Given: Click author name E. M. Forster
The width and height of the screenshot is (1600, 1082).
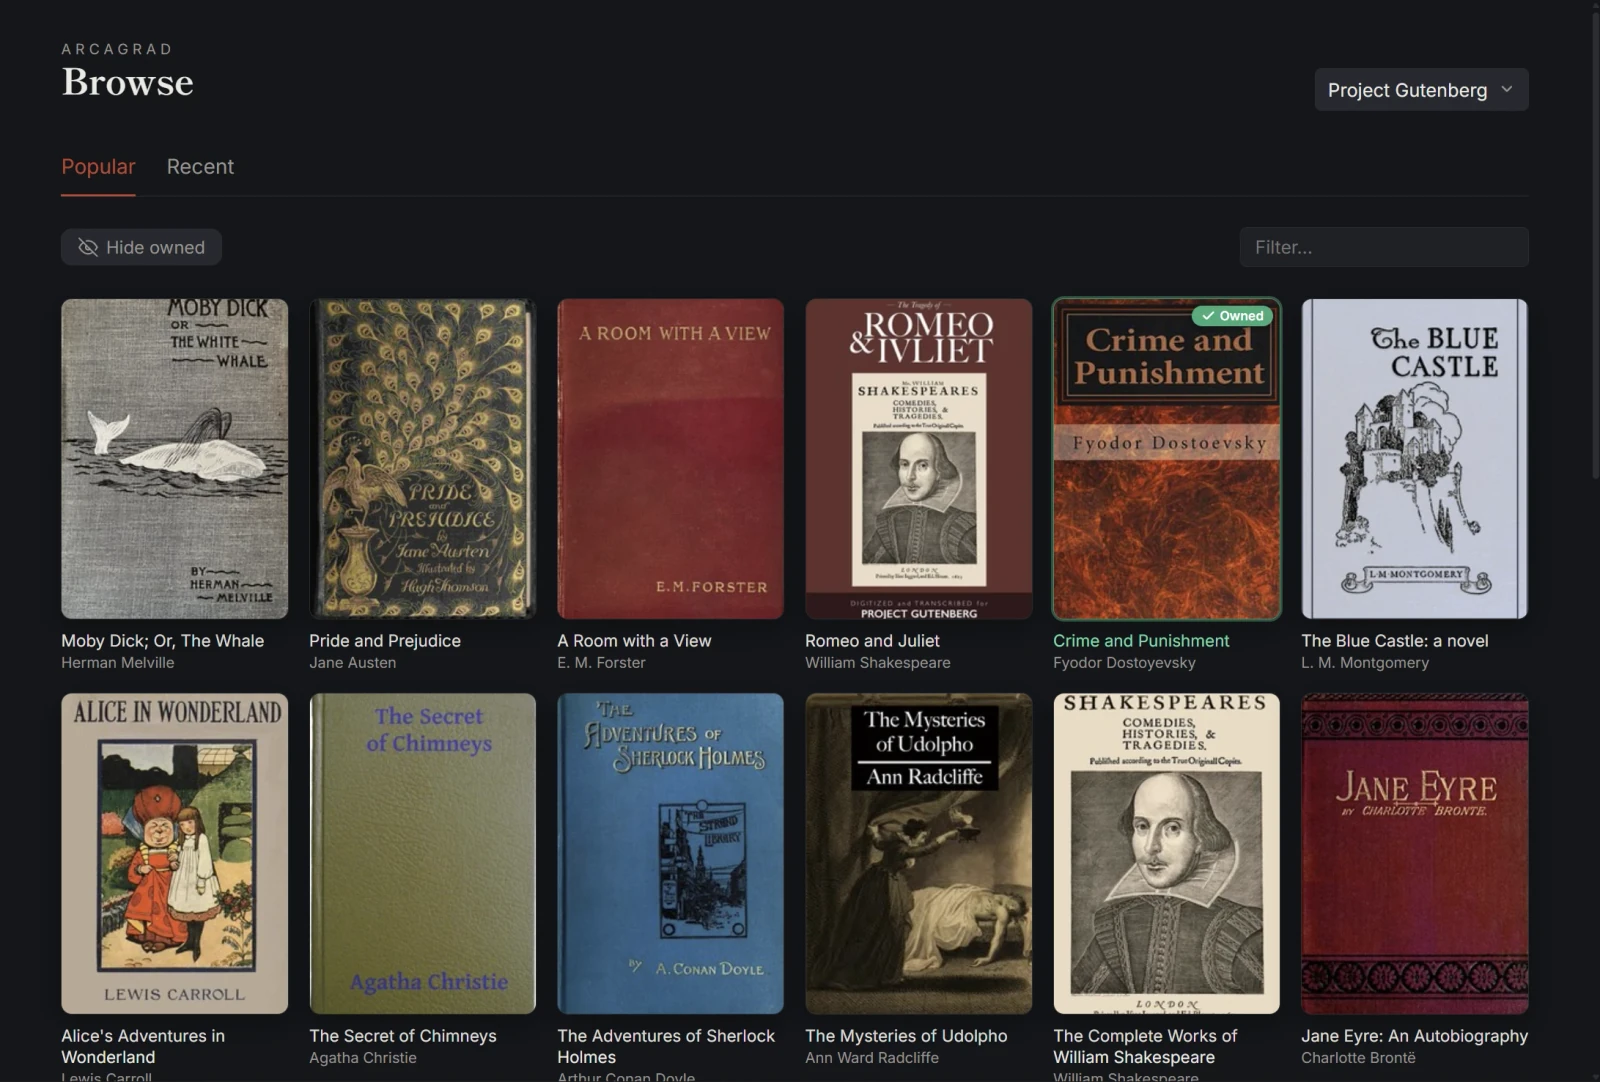Looking at the screenshot, I should click(601, 663).
